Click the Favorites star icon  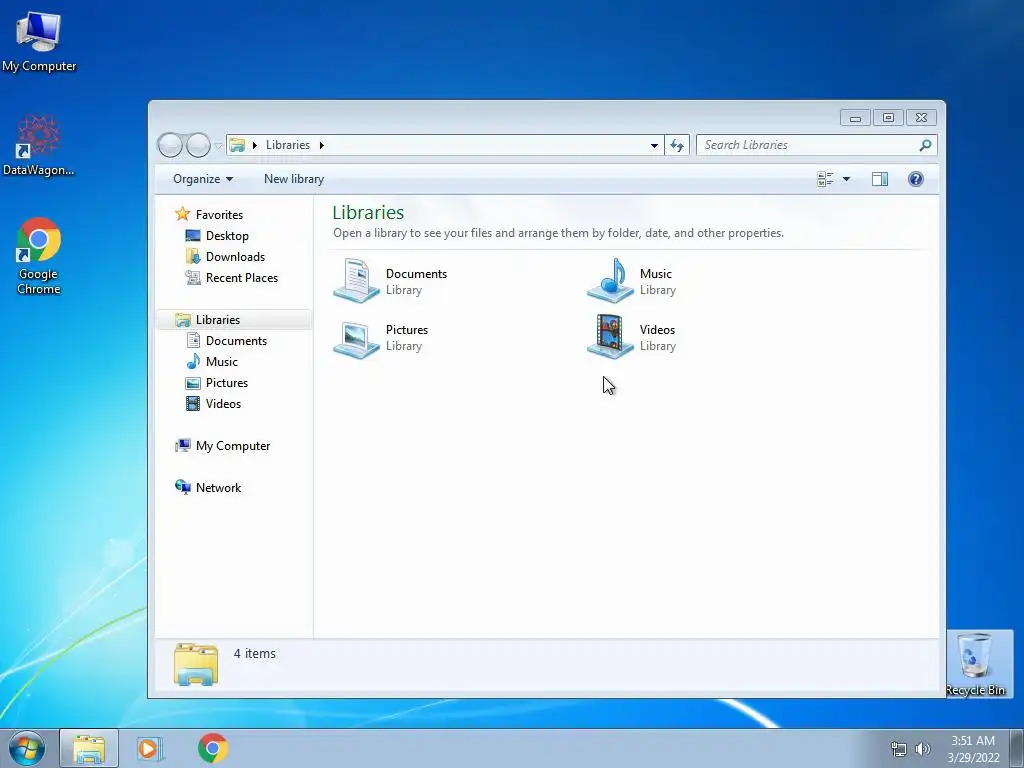[x=183, y=214]
